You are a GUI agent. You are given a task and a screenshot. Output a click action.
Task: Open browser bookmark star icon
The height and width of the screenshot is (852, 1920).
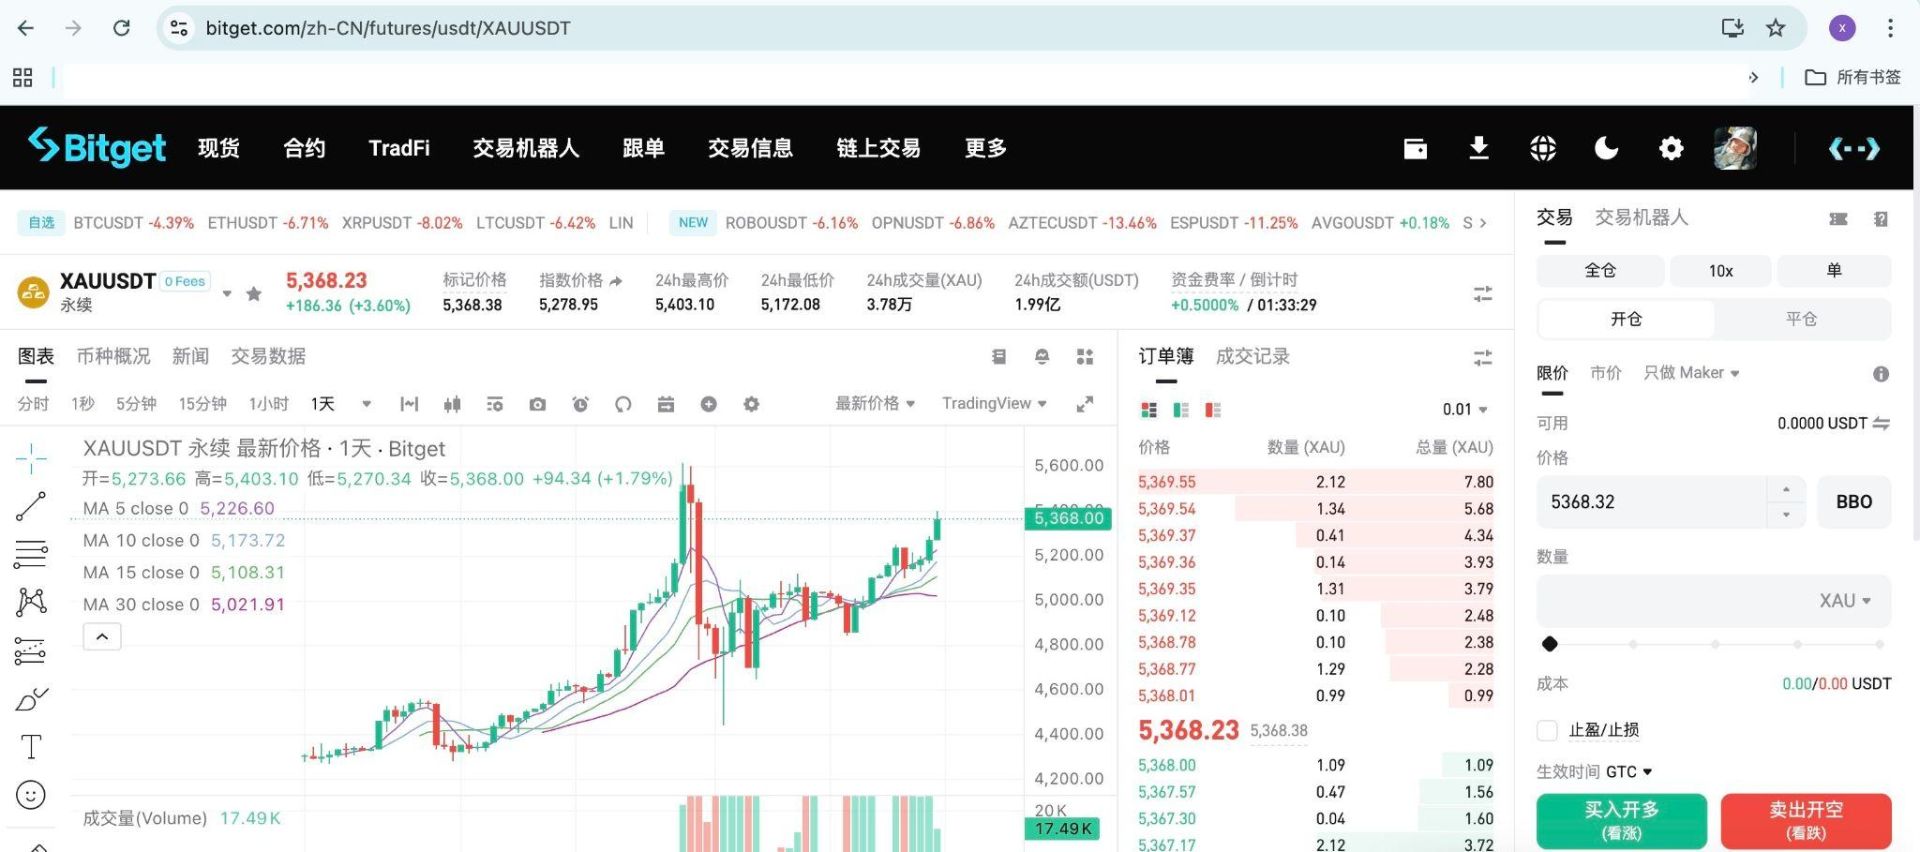[1775, 28]
